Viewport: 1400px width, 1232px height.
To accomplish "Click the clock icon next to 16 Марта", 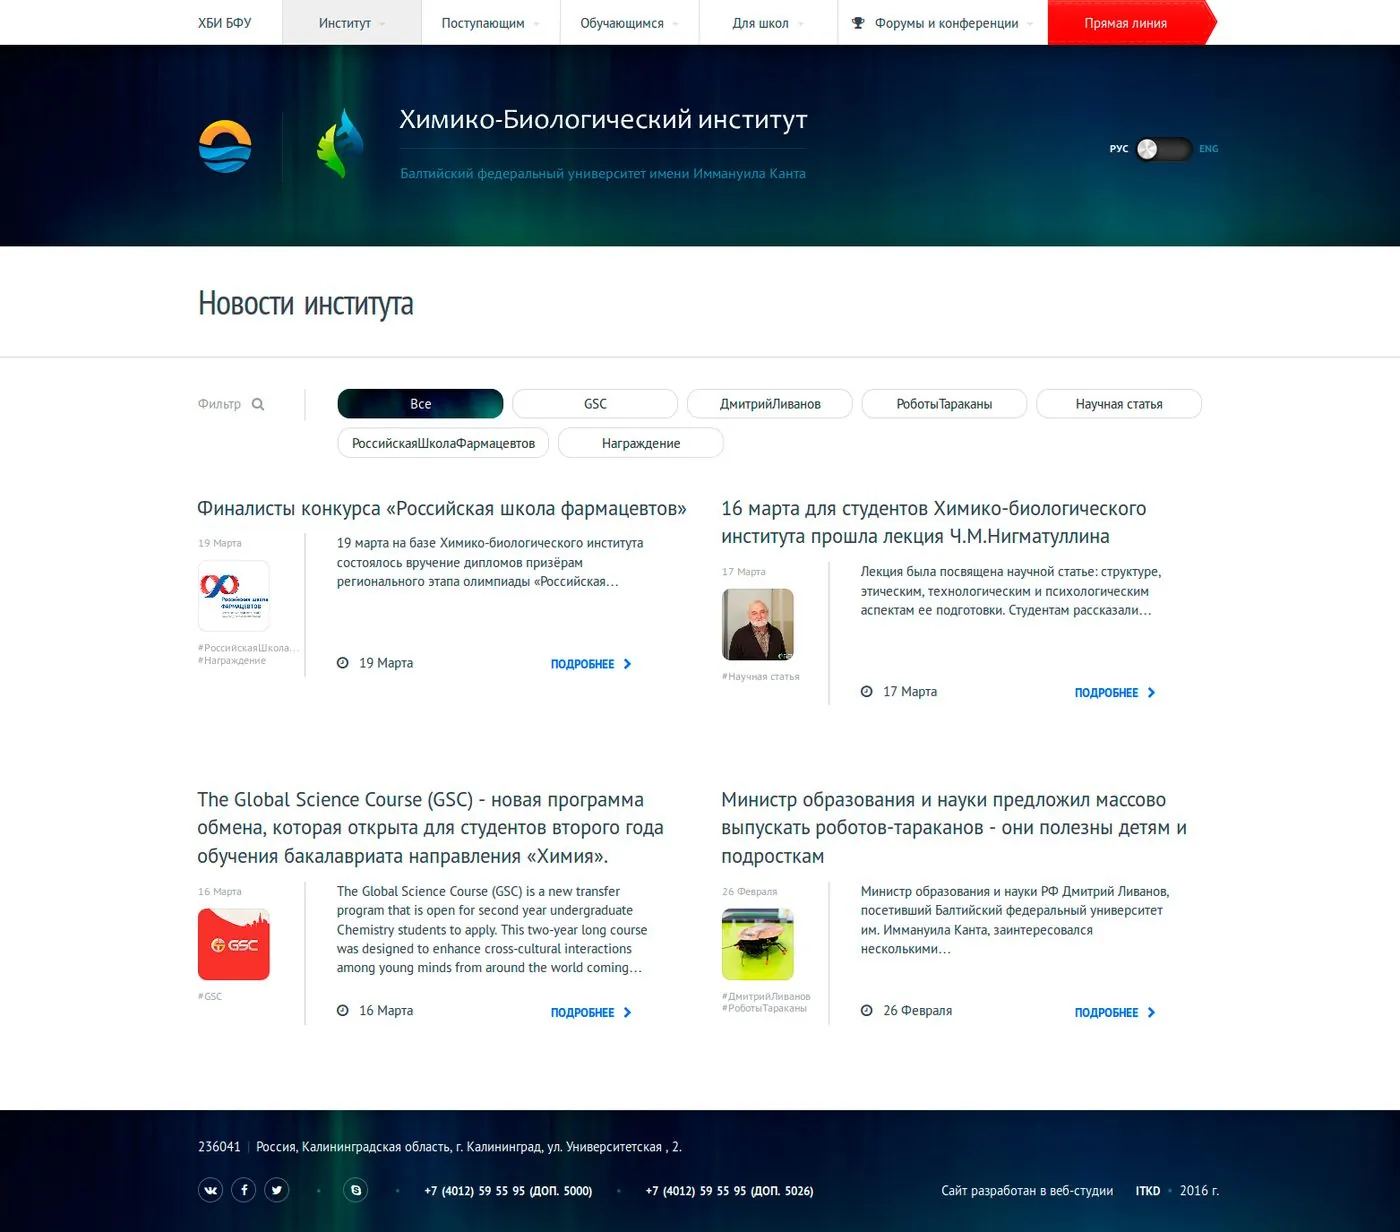I will [x=343, y=1011].
